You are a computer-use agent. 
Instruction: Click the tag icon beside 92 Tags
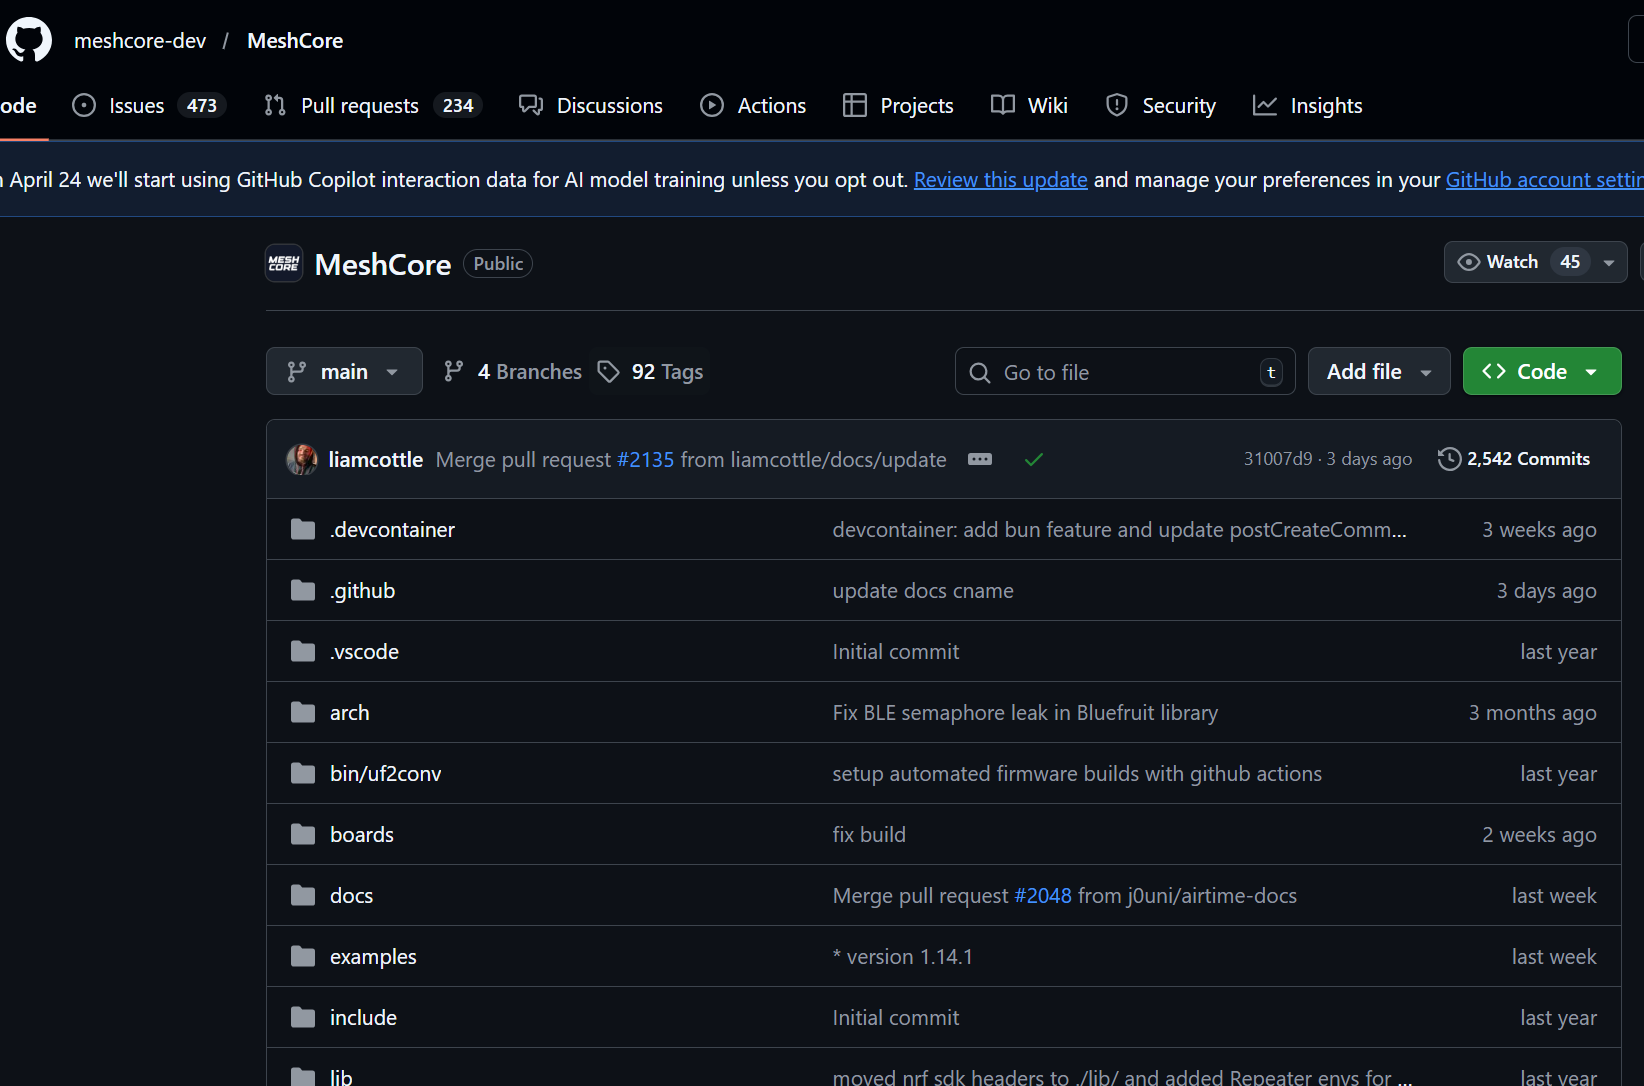coord(608,372)
